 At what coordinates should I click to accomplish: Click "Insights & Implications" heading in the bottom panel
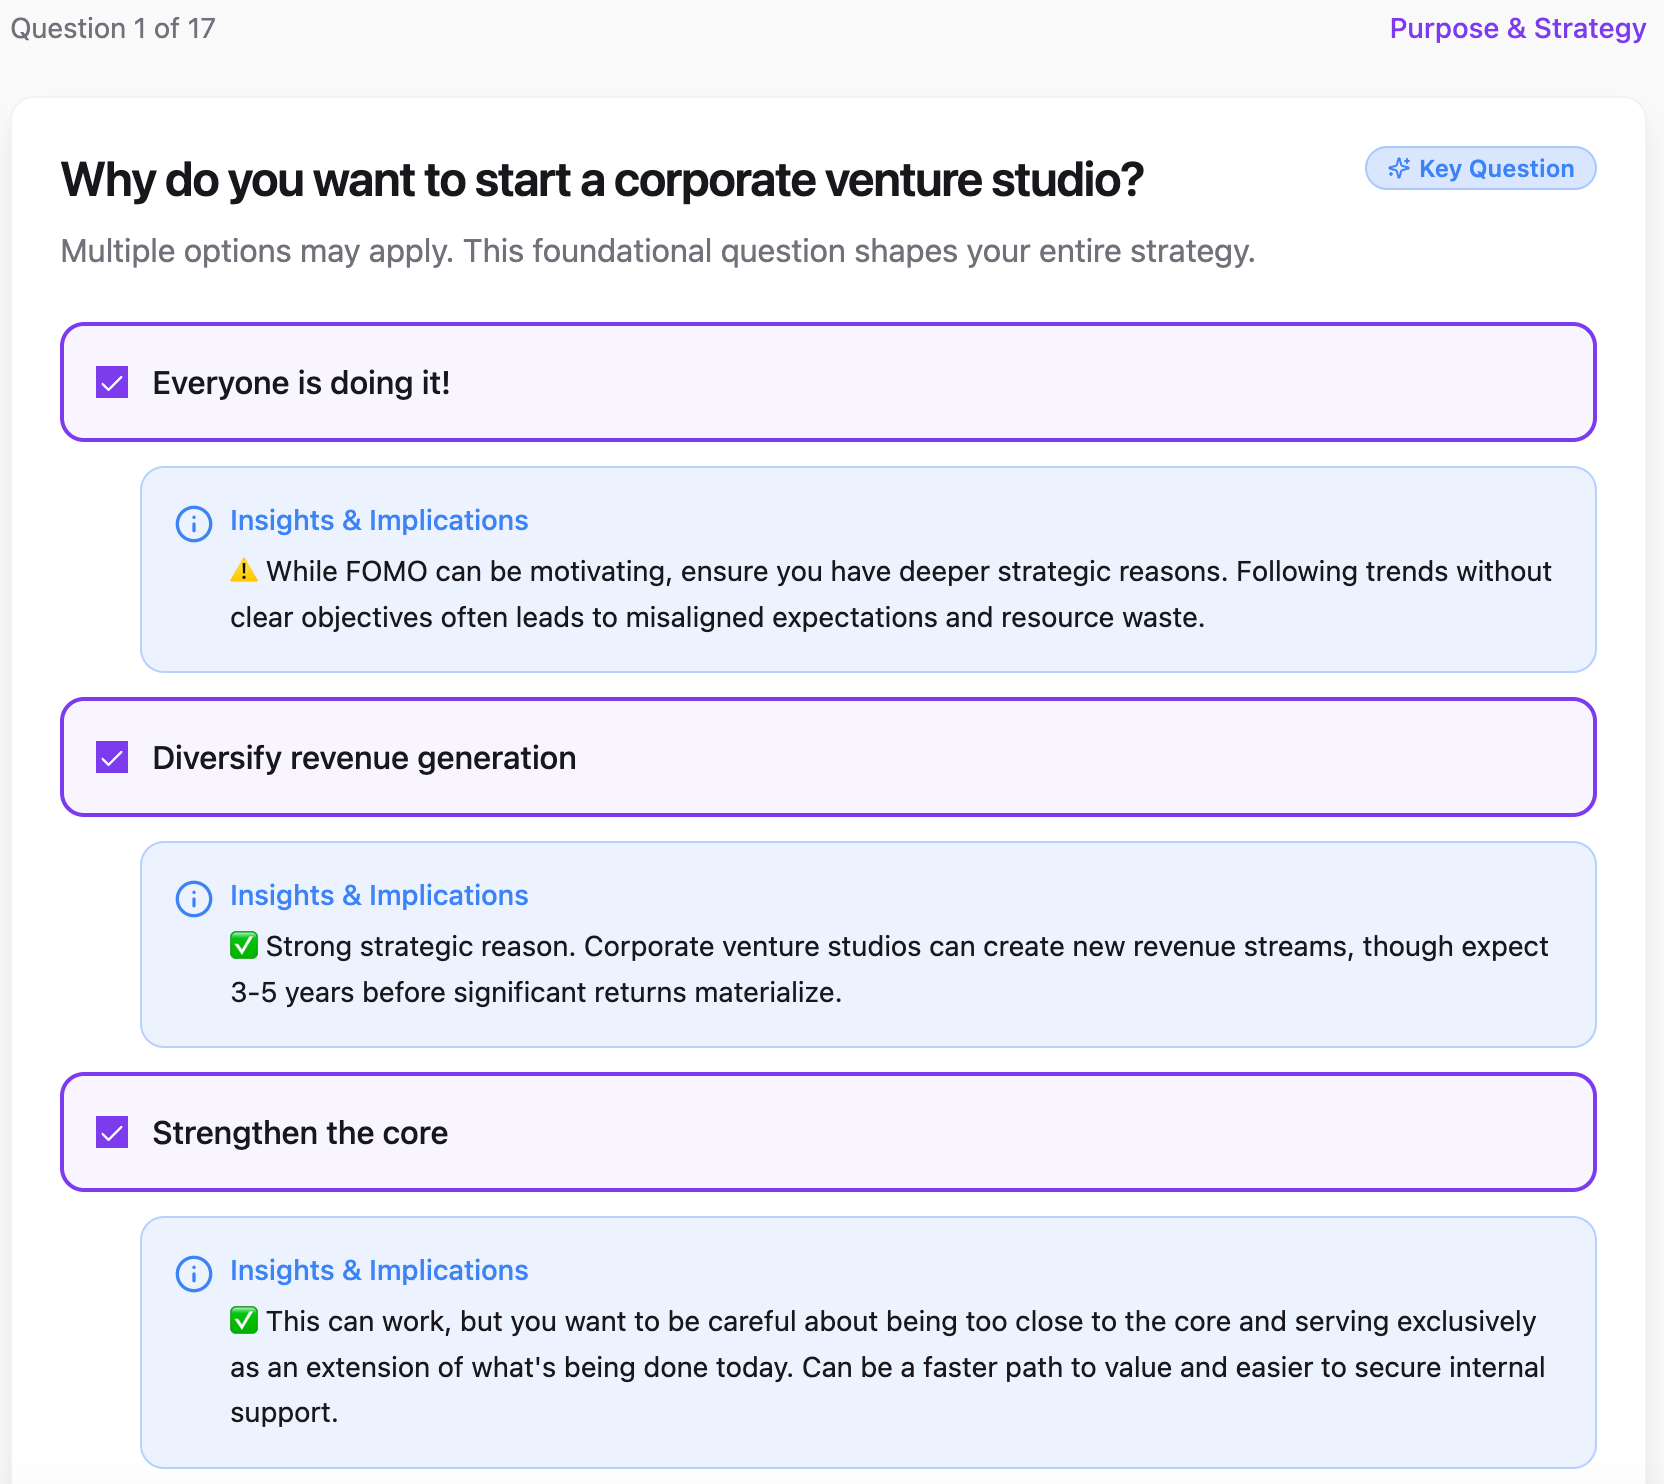[x=379, y=1270]
